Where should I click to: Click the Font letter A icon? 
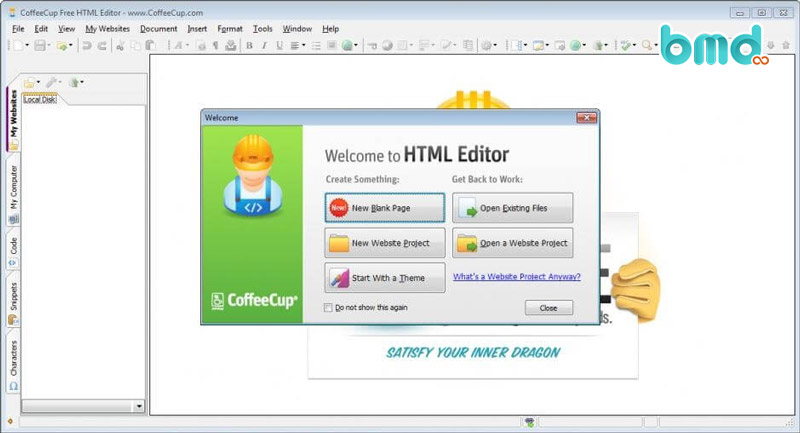(x=178, y=45)
